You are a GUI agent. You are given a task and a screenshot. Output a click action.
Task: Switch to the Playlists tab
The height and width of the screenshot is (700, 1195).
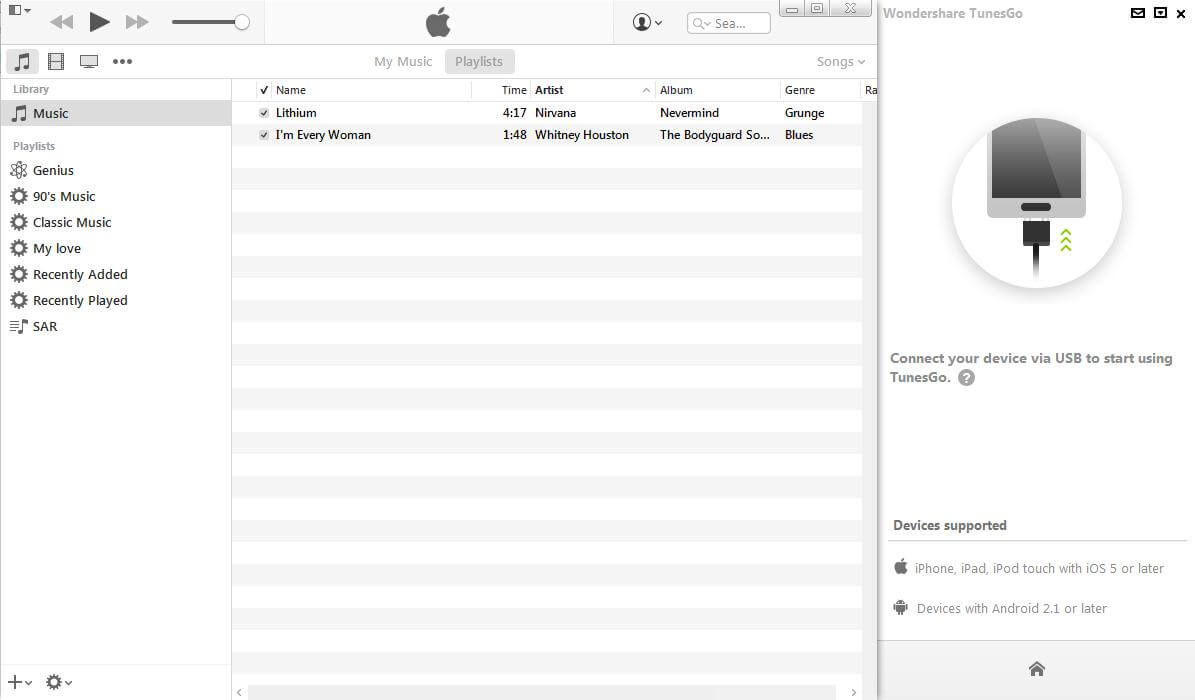(x=479, y=62)
